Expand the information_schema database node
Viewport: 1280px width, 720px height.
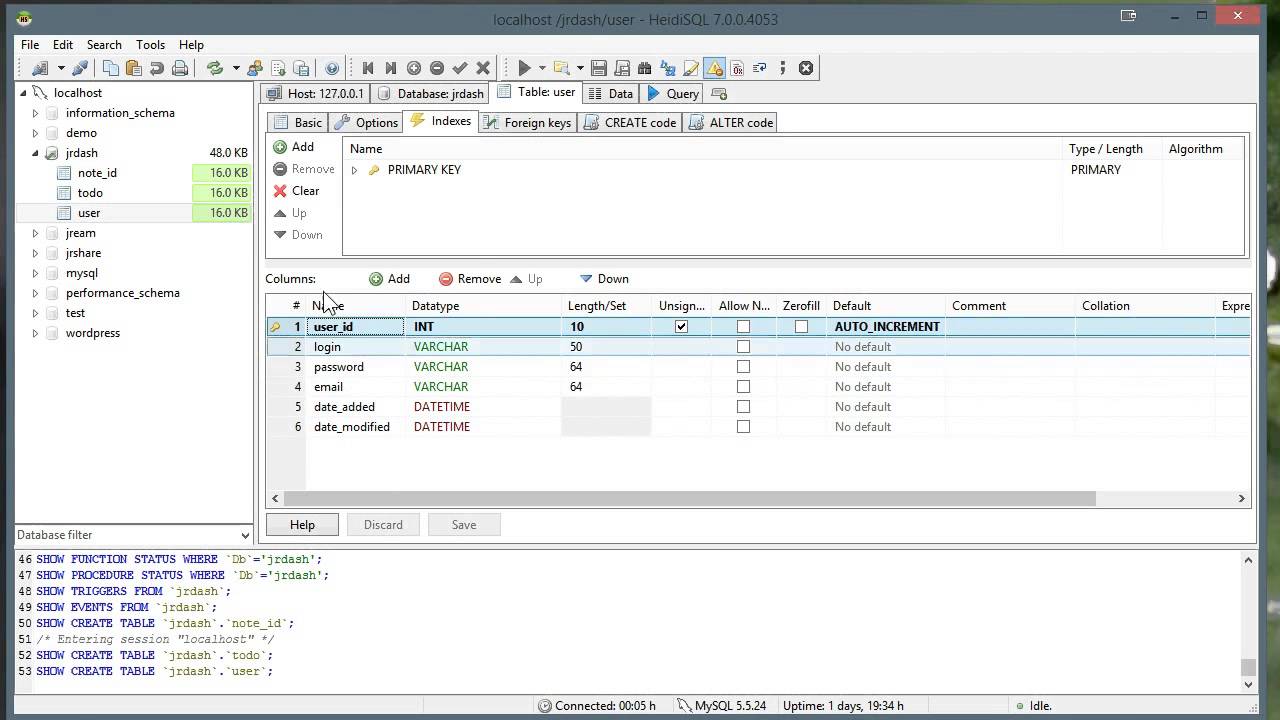coord(35,113)
